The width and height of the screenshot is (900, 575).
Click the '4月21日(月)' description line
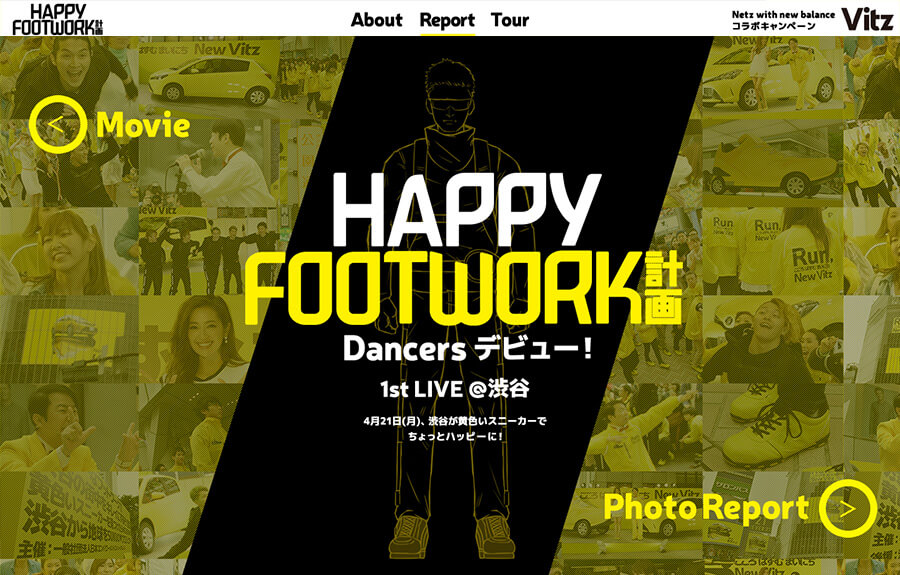455,421
